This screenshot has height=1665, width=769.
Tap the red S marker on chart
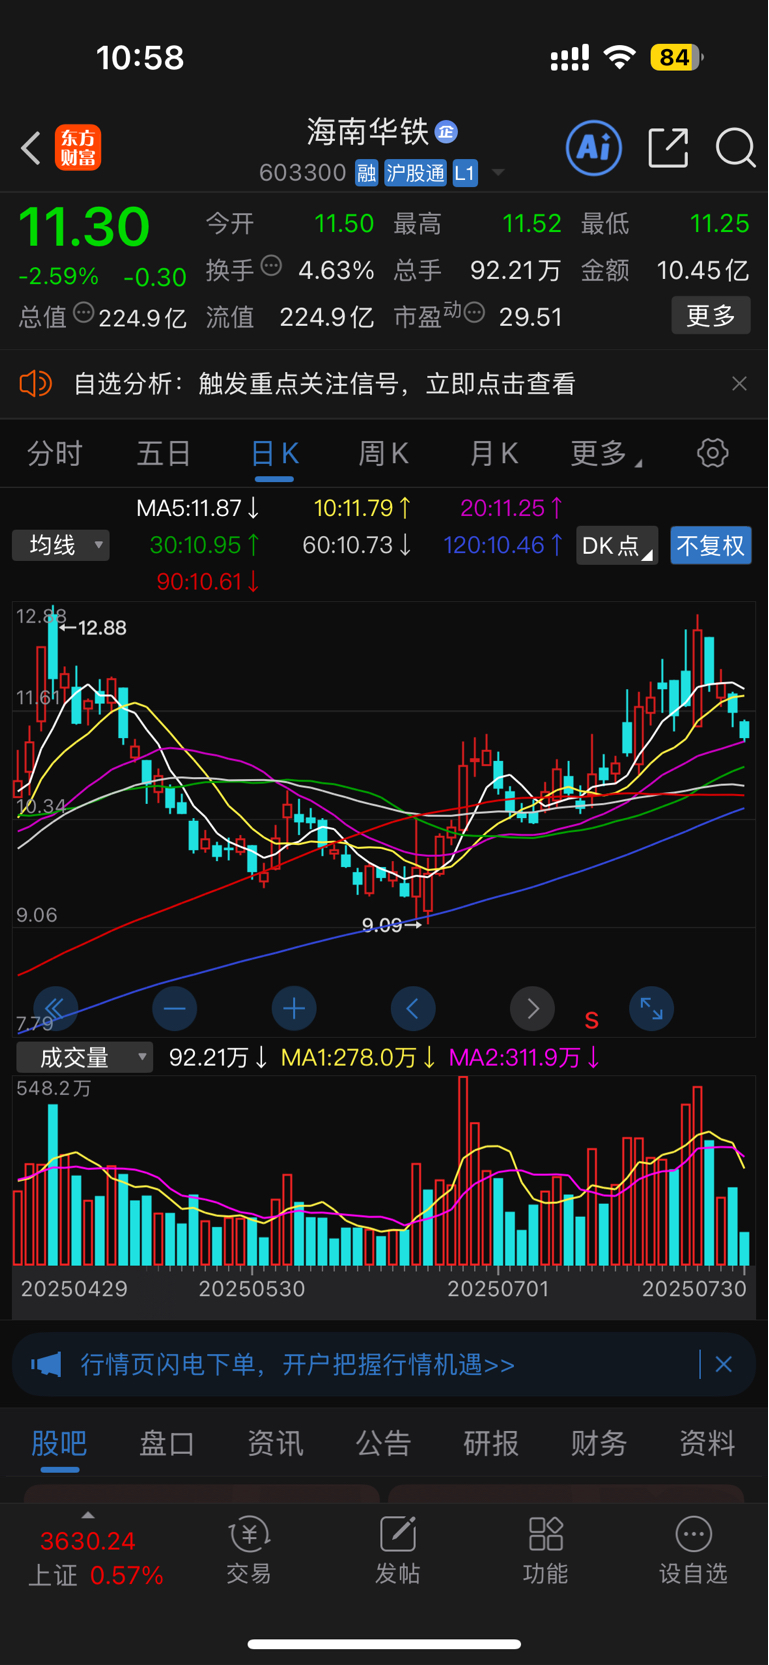tap(592, 1021)
